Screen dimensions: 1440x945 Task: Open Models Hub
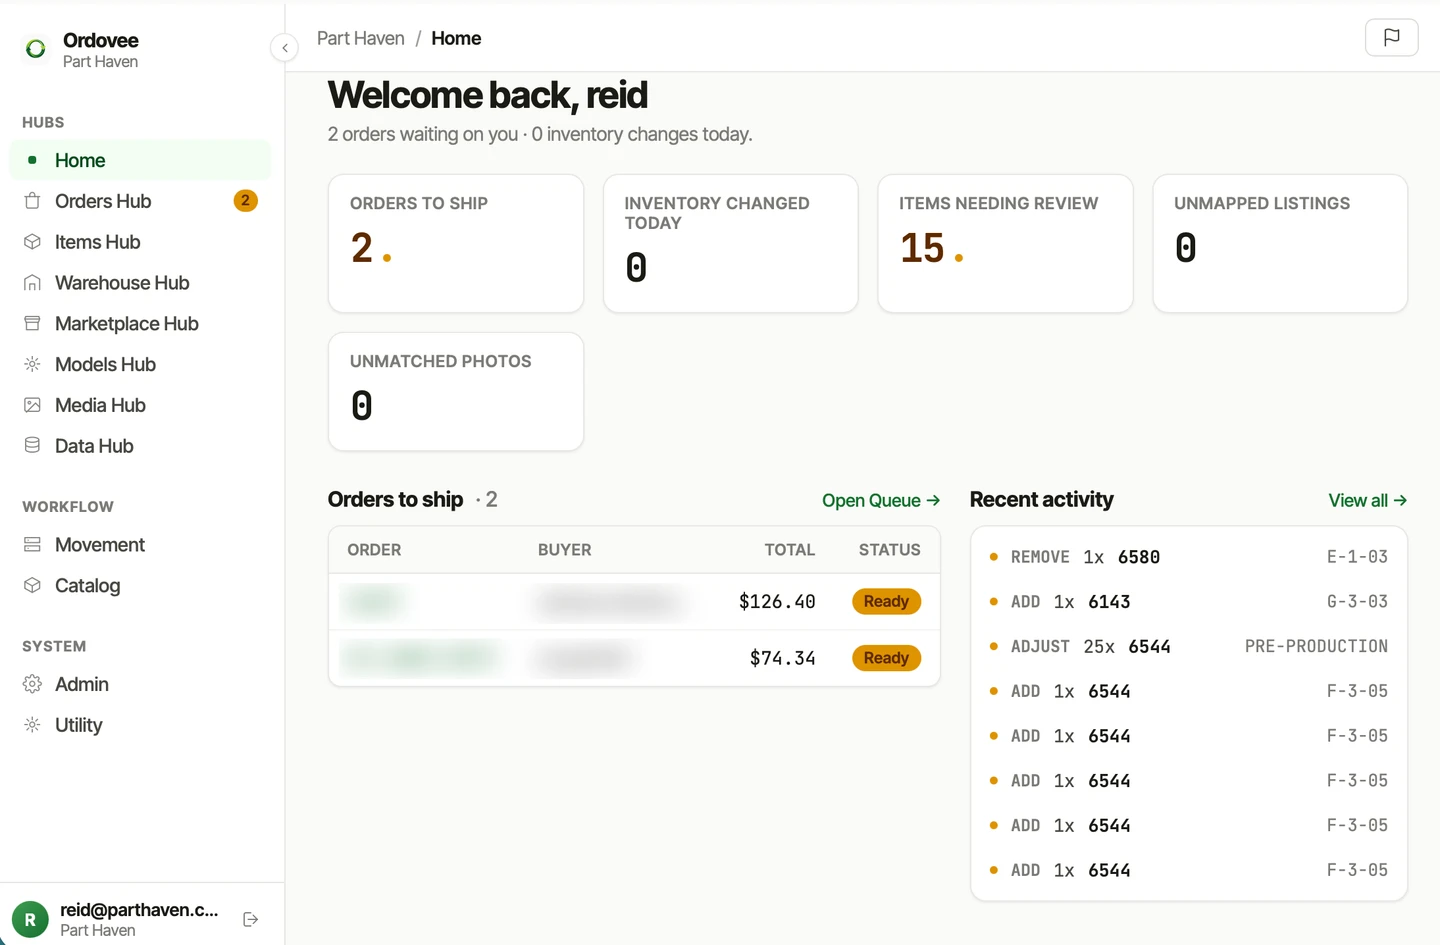pos(140,364)
